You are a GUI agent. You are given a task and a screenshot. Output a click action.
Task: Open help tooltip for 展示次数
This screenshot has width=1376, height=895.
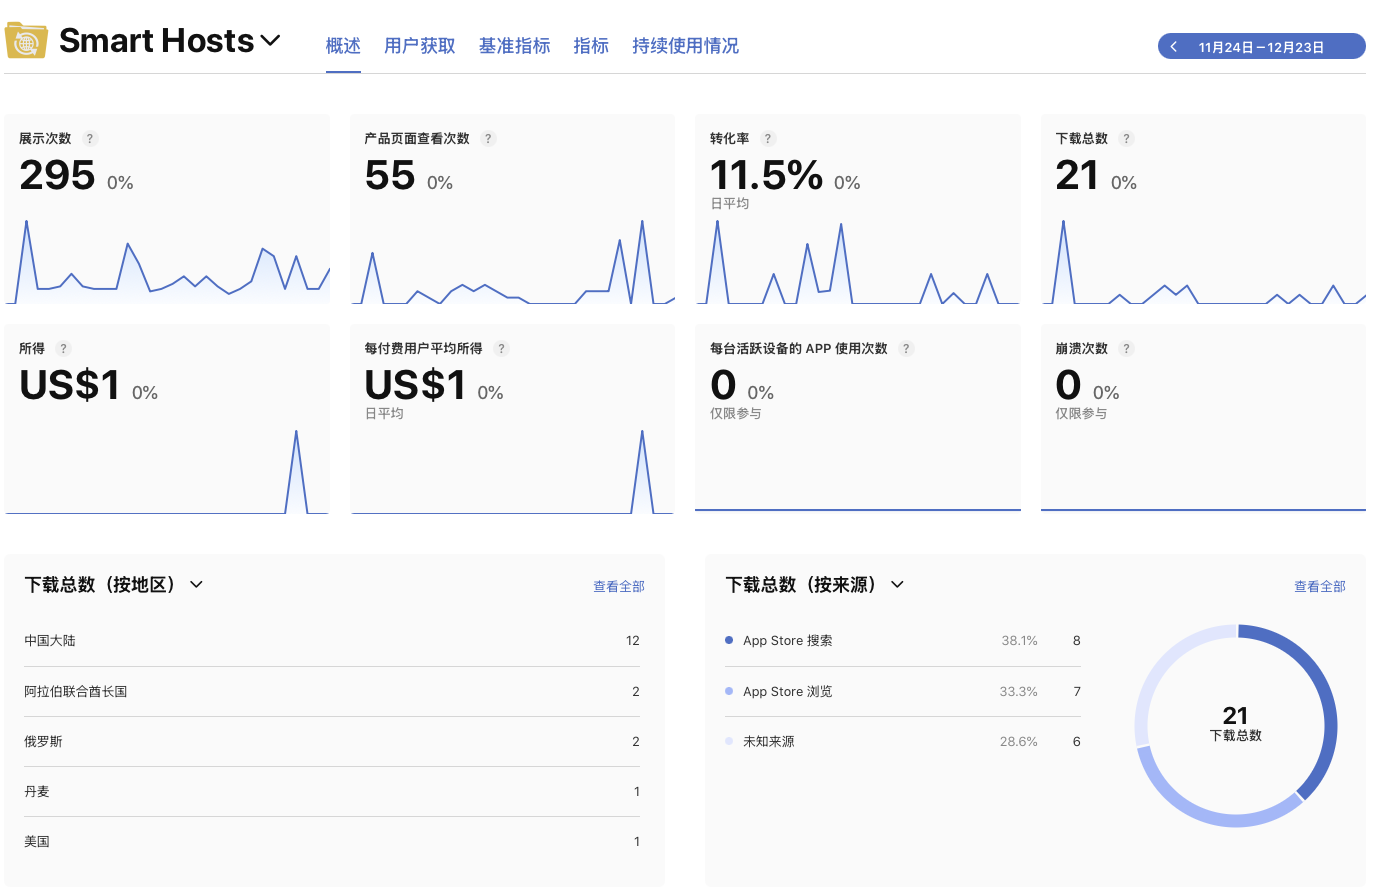(90, 138)
